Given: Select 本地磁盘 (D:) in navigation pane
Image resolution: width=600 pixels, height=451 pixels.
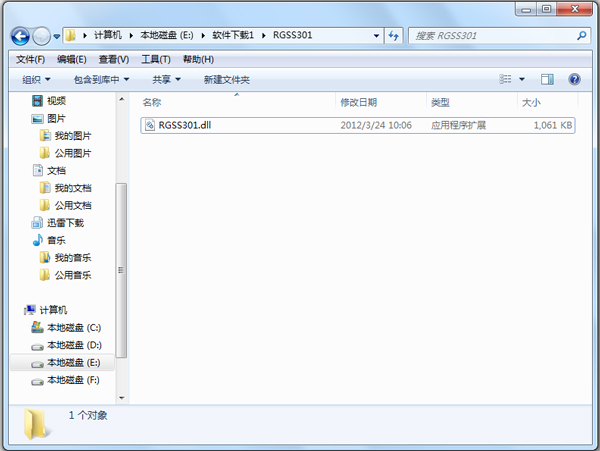Looking at the screenshot, I should pyautogui.click(x=73, y=345).
